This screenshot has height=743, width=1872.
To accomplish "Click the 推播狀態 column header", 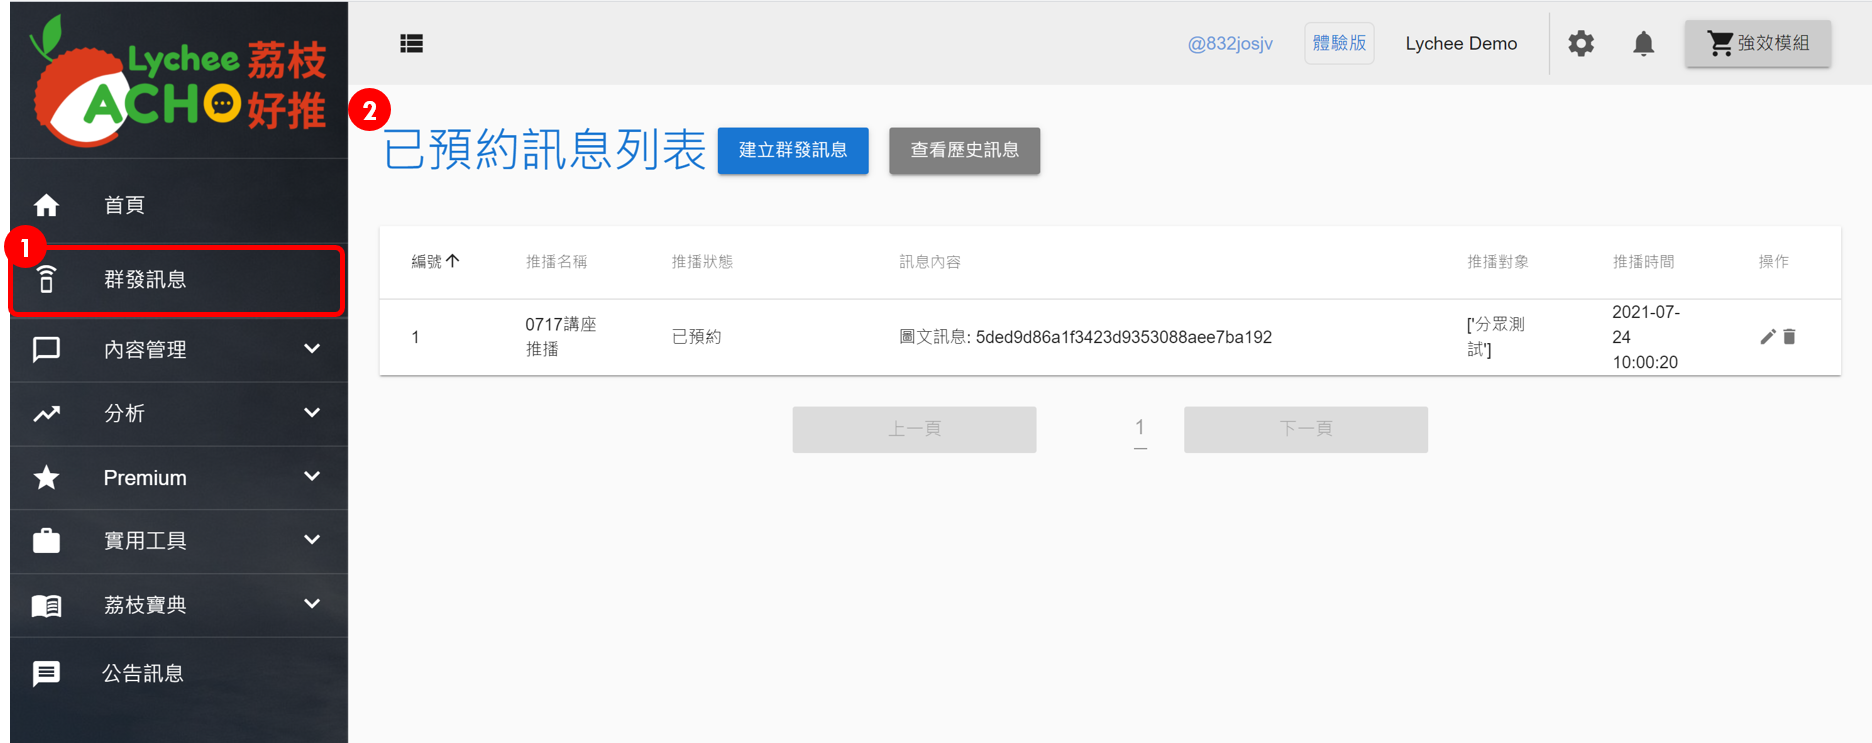I will click(702, 261).
